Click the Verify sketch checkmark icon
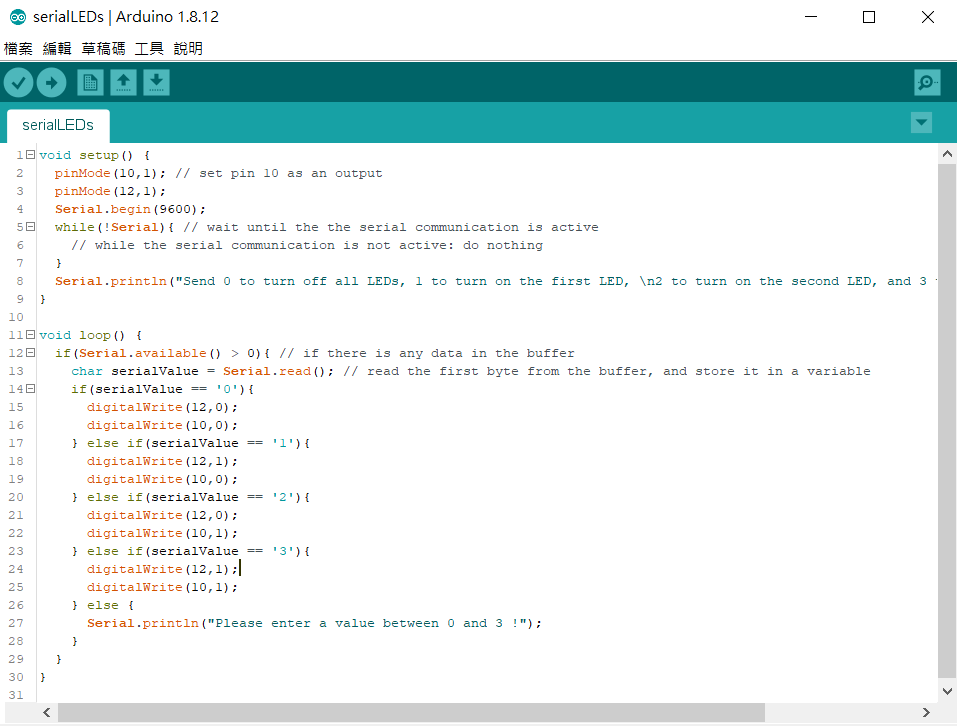 tap(18, 82)
